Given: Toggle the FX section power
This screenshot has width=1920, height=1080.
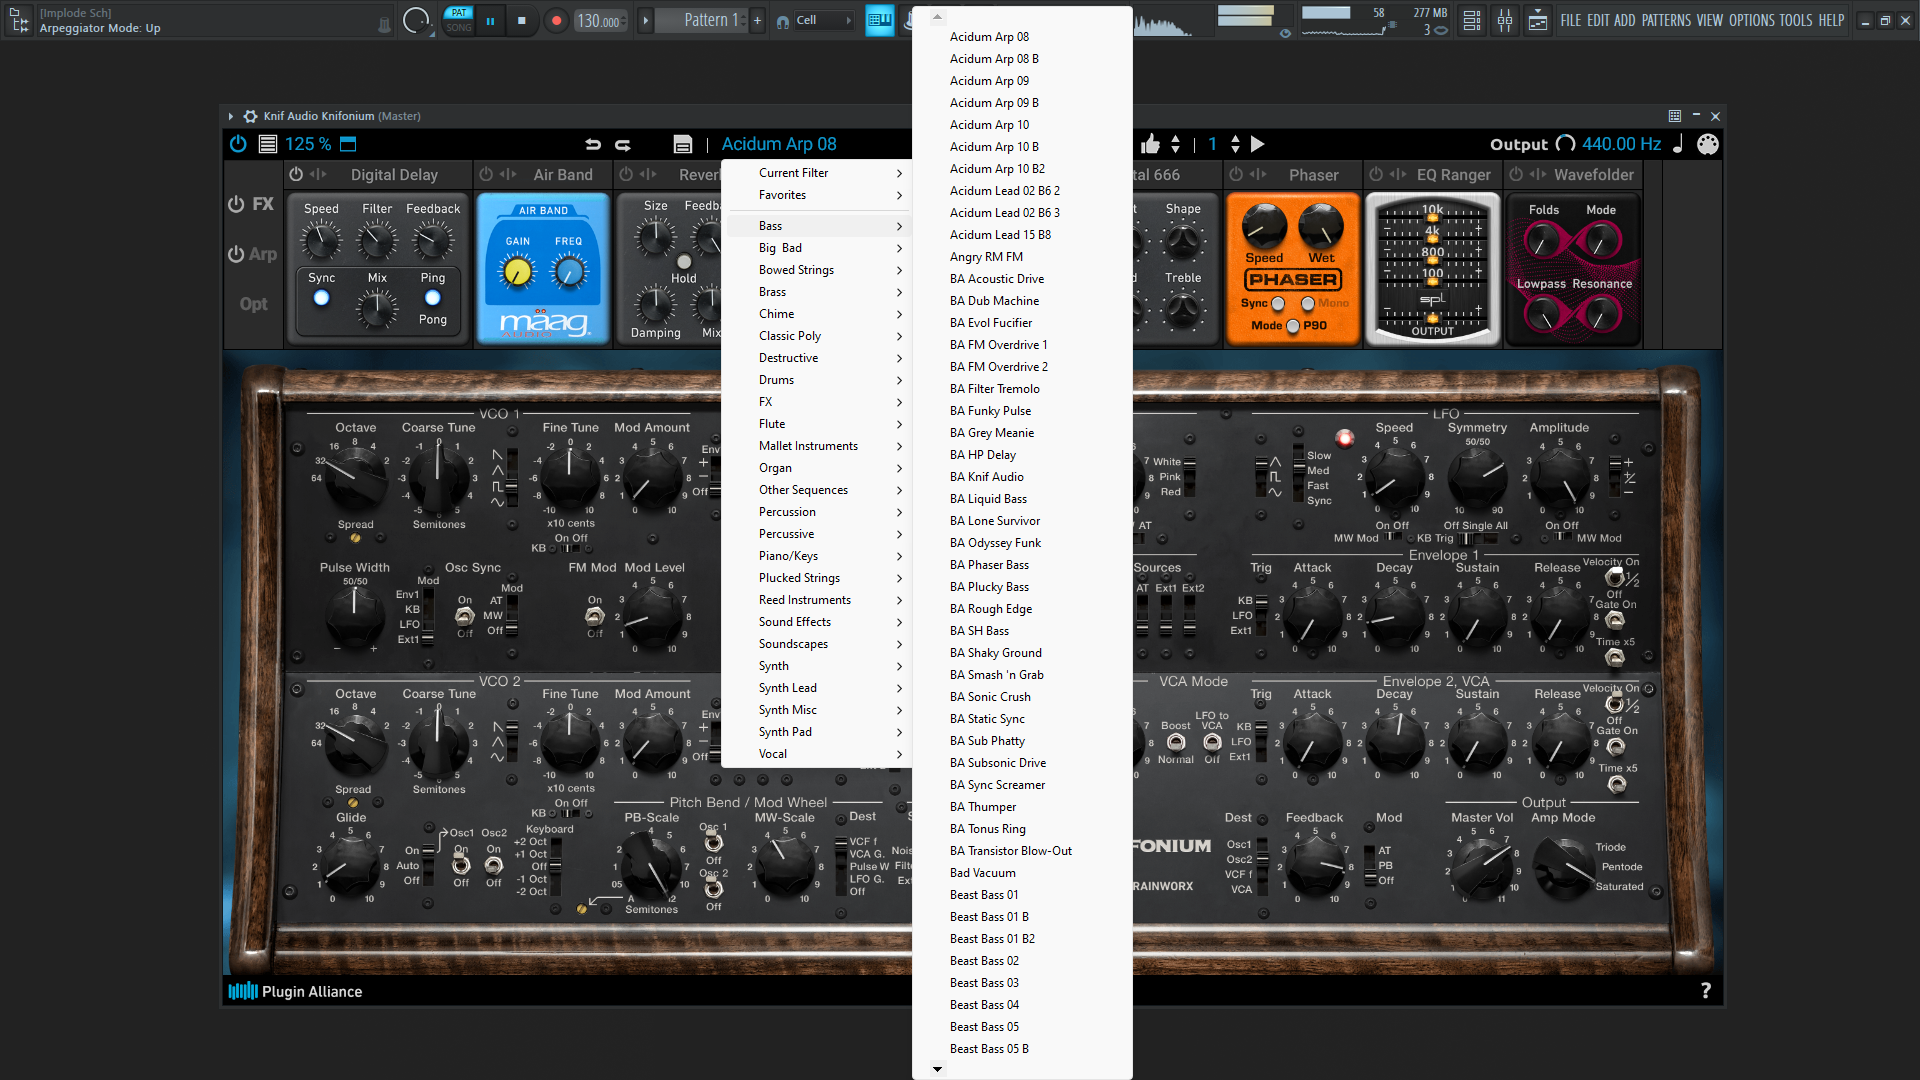Looking at the screenshot, I should tap(236, 204).
